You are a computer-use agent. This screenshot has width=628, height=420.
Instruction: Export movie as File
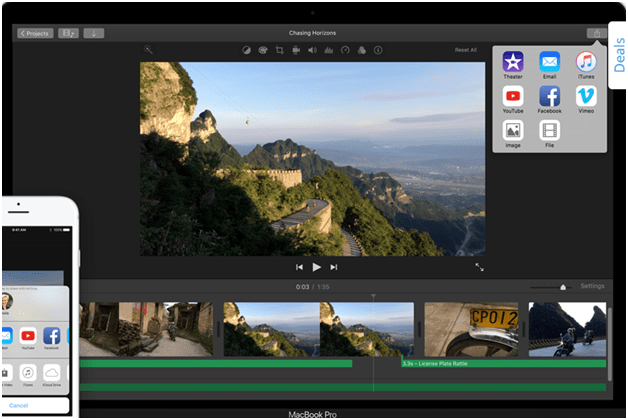550,134
